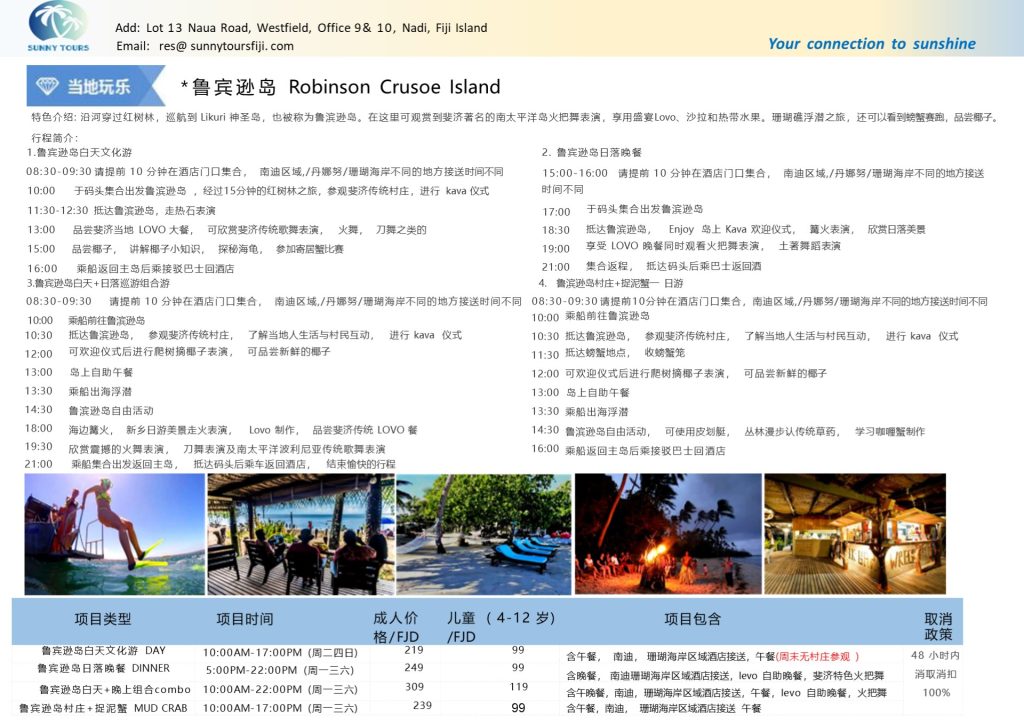Click the 18:00 line starting with 海边篝火
This screenshot has height=724, width=1024.
coord(221,430)
